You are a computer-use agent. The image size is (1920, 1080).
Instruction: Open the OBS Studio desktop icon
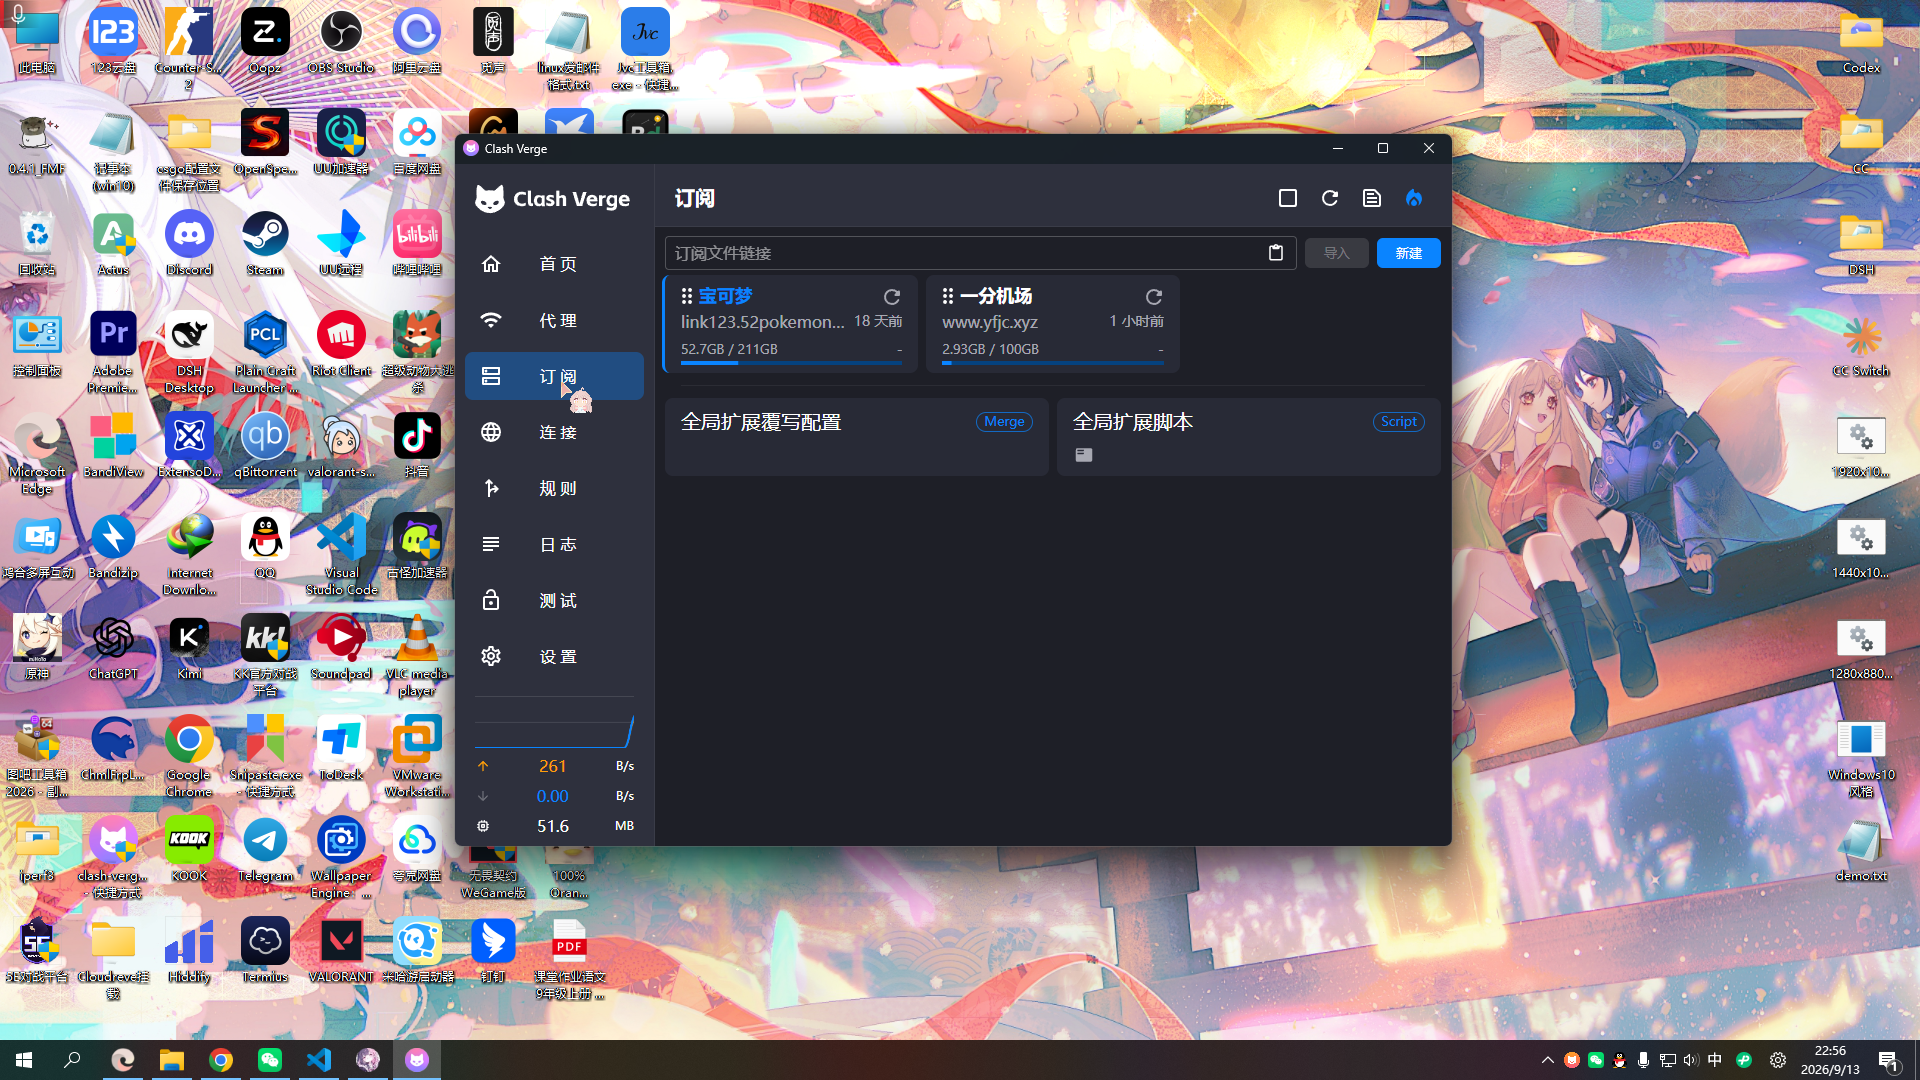click(341, 42)
